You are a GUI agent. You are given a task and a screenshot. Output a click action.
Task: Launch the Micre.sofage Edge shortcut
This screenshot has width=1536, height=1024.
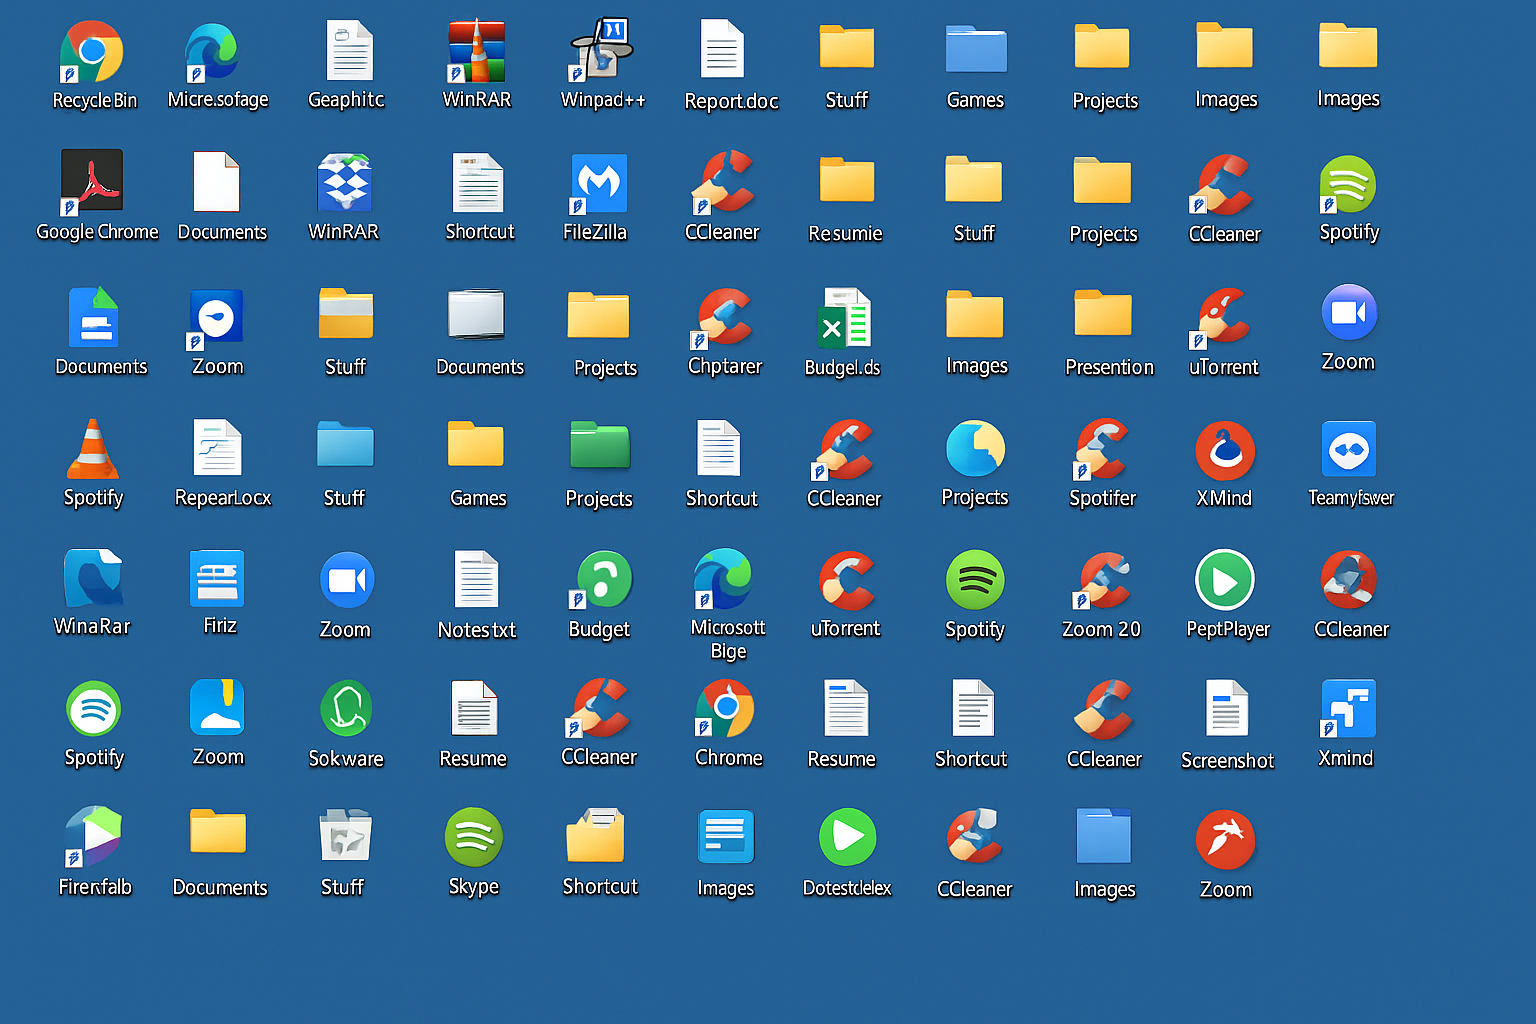pos(212,52)
